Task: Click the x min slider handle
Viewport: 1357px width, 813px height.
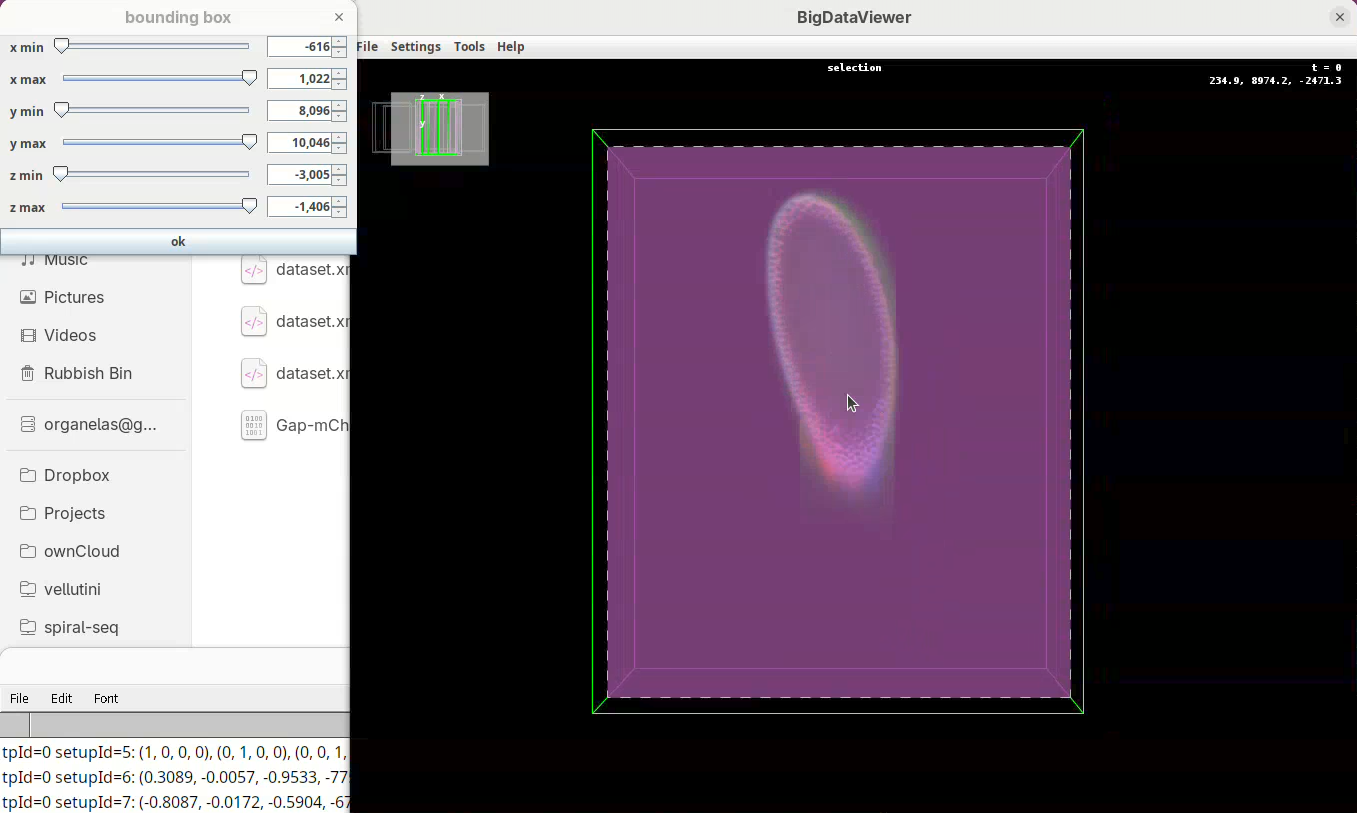Action: pos(62,46)
